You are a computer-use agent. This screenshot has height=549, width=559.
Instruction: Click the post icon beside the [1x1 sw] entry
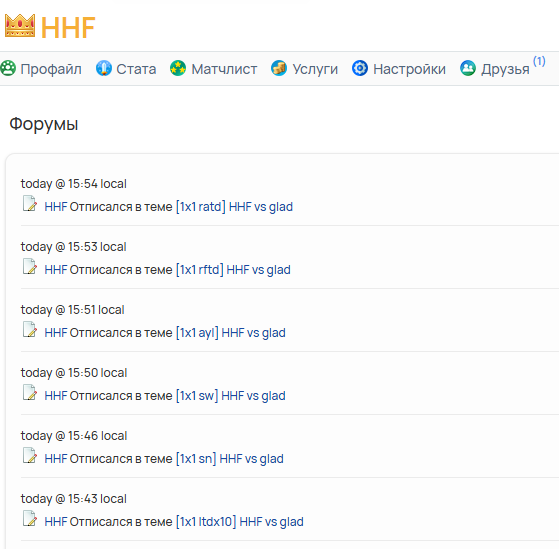click(x=30, y=393)
